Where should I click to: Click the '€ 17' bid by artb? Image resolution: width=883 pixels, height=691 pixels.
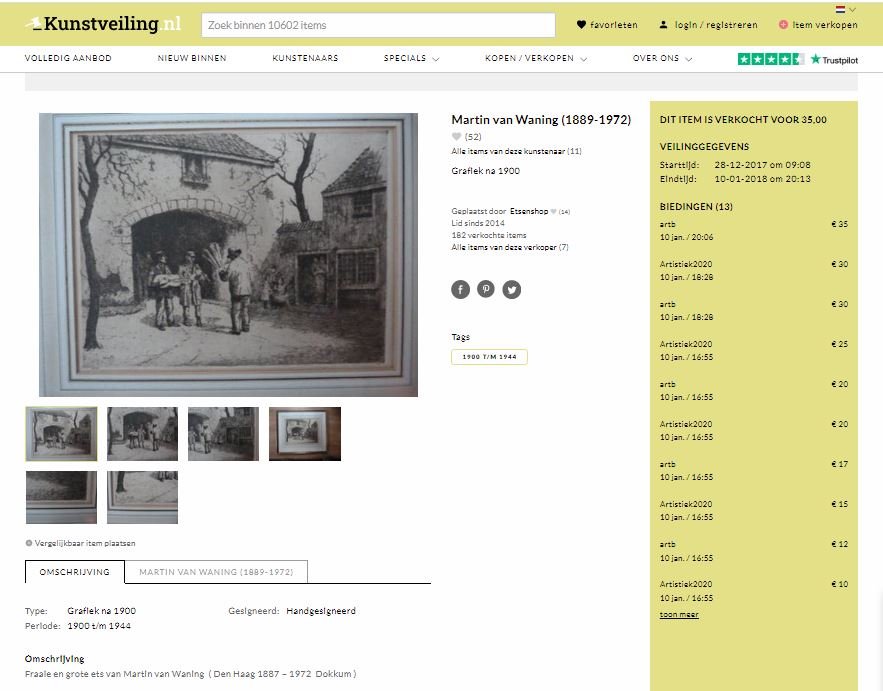coord(839,465)
